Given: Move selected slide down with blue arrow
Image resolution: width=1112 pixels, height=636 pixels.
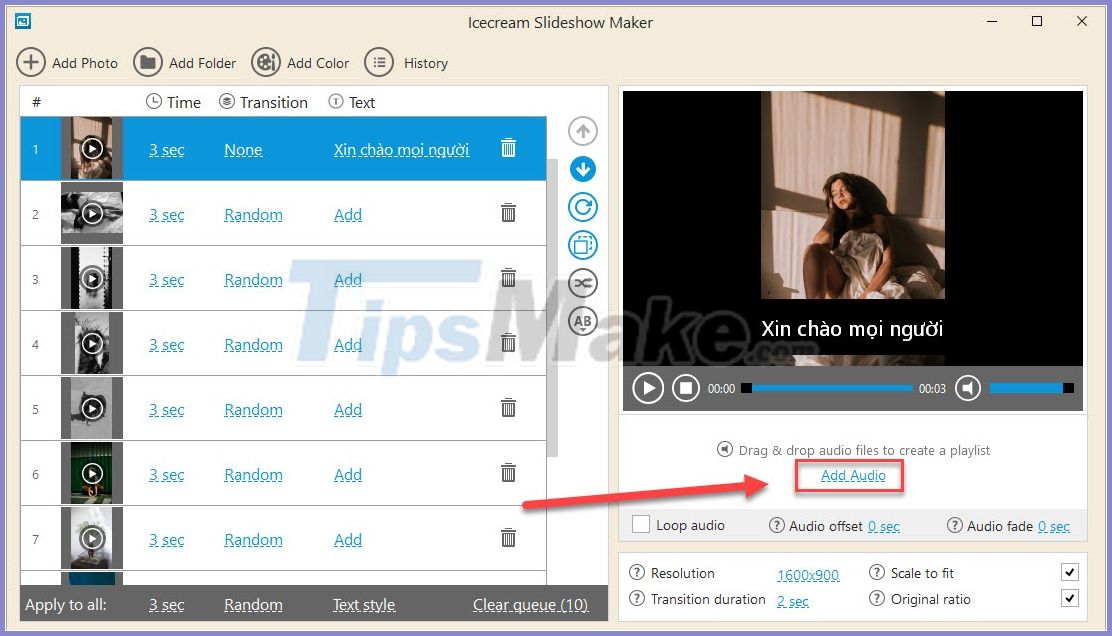Looking at the screenshot, I should (x=583, y=169).
